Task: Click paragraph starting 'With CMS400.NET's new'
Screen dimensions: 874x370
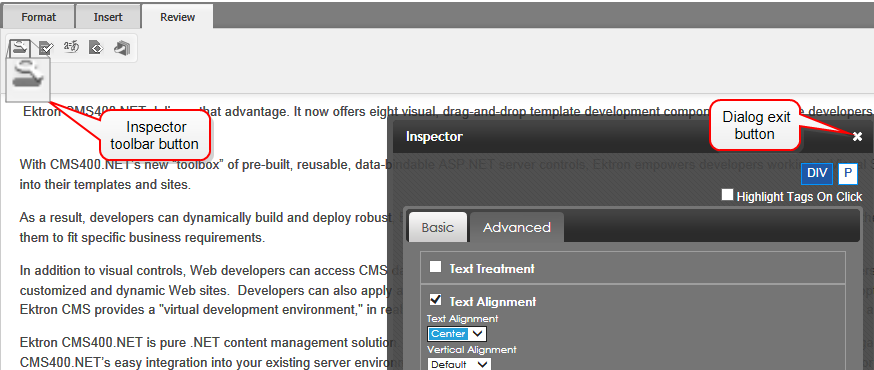Action: [x=204, y=174]
